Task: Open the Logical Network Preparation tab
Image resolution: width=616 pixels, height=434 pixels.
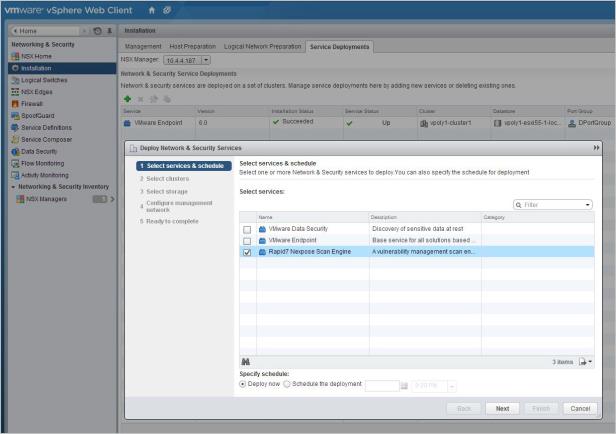Action: pyautogui.click(x=261, y=46)
